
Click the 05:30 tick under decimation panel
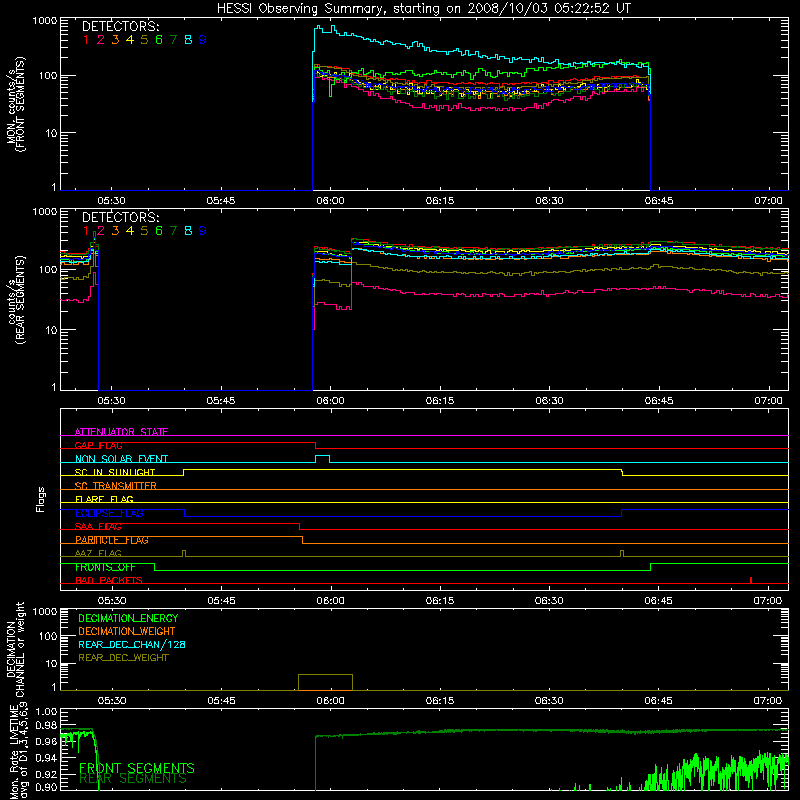[x=112, y=701]
